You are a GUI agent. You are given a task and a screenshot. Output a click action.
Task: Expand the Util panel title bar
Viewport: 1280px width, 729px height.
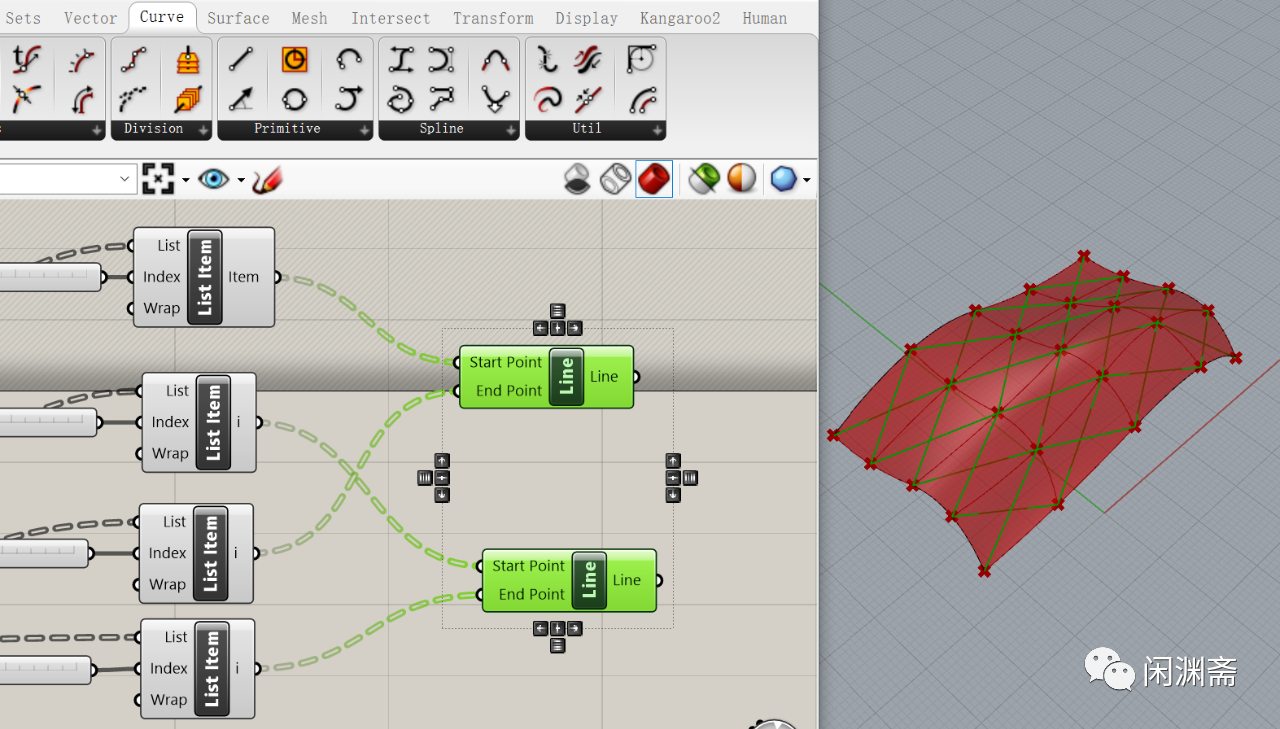(x=595, y=129)
